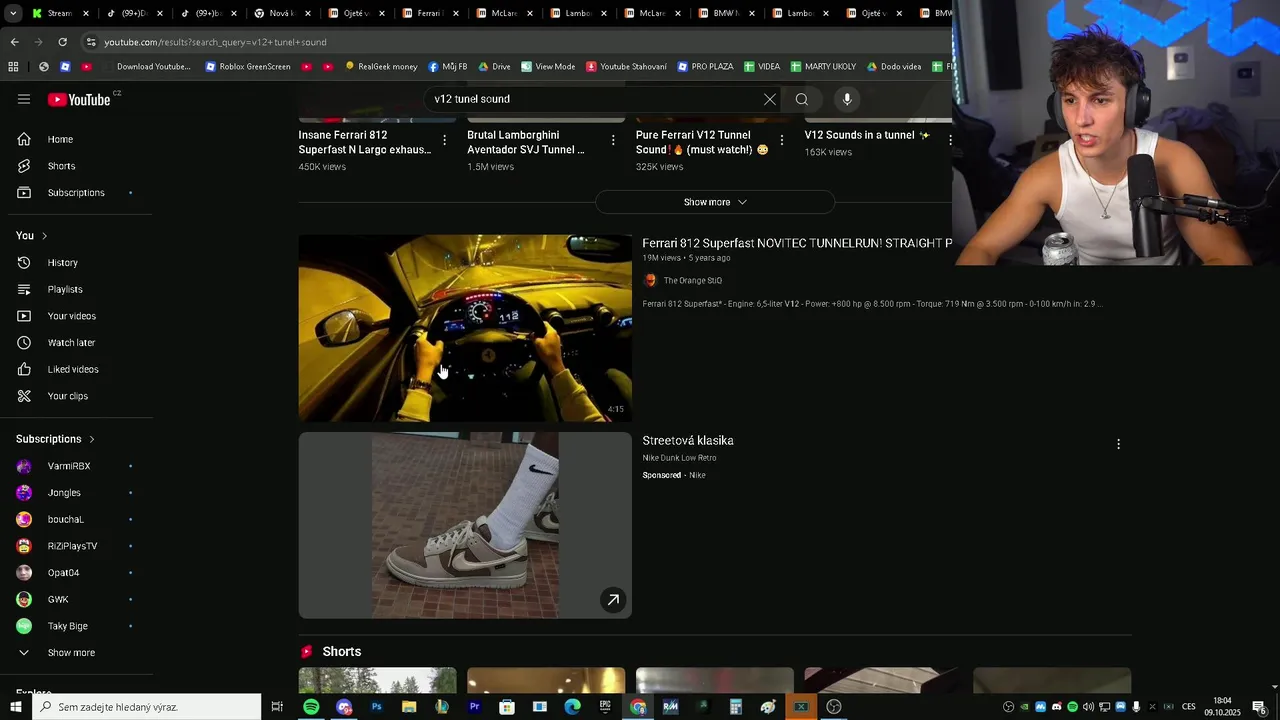The image size is (1280, 720).
Task: Switch to the first BMW tab
Action: coord(725,13)
